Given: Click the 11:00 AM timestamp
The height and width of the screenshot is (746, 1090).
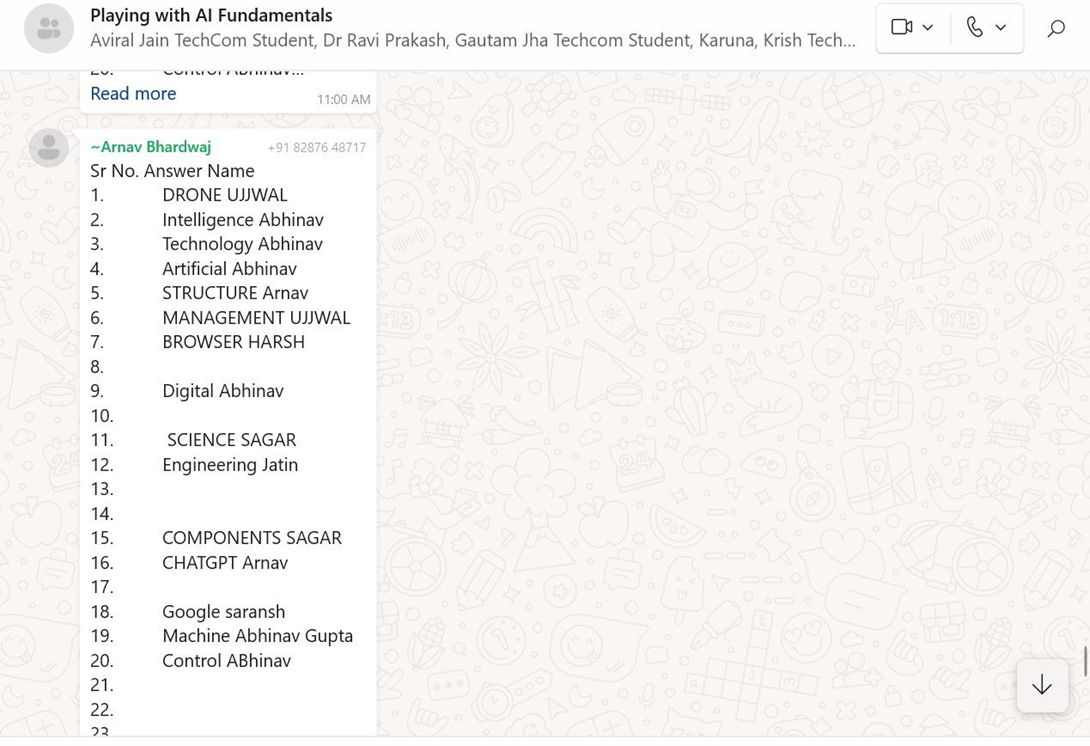Looking at the screenshot, I should tap(343, 99).
